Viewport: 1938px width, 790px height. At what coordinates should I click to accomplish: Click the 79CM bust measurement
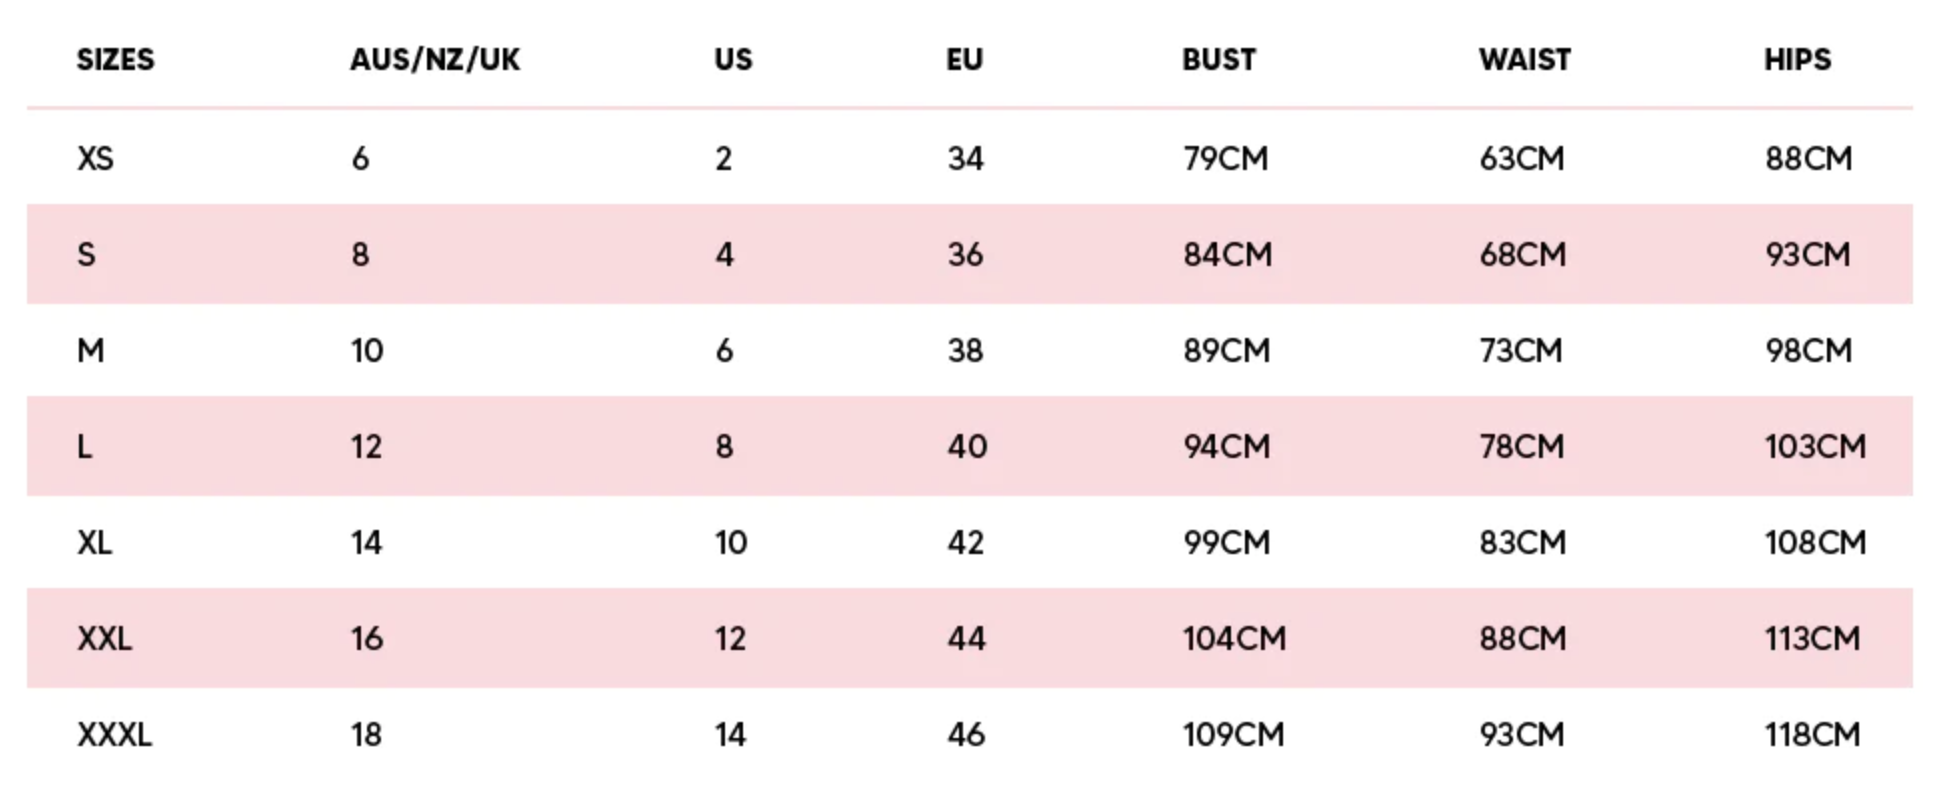(1225, 159)
